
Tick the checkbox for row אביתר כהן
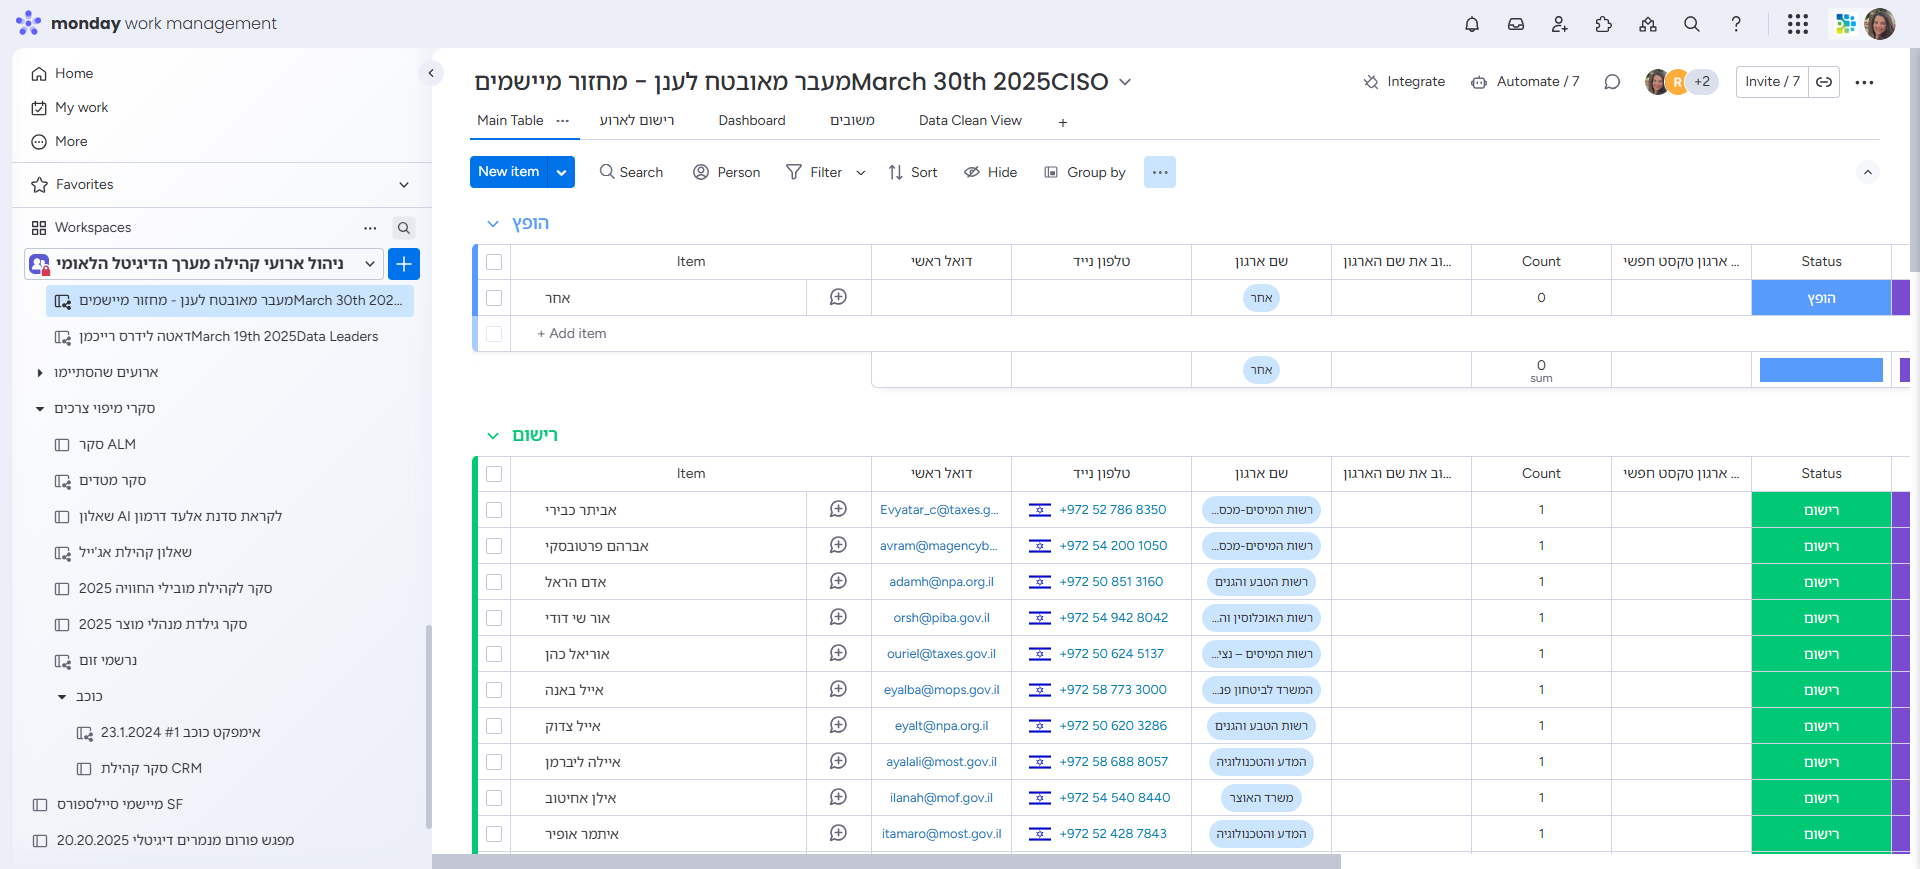494,510
